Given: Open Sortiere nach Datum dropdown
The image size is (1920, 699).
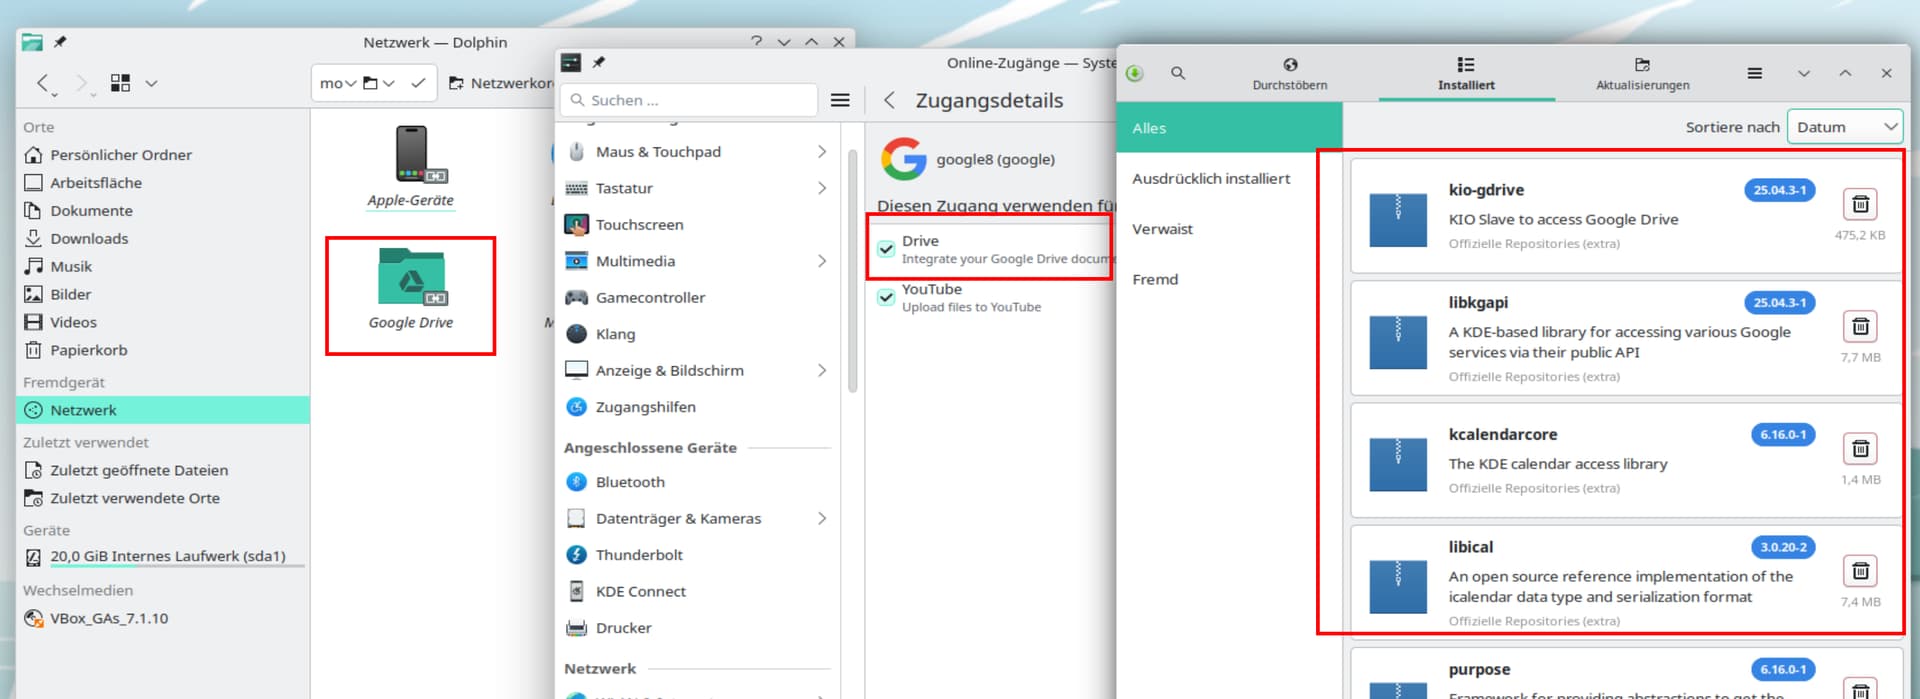Looking at the screenshot, I should 1844,127.
